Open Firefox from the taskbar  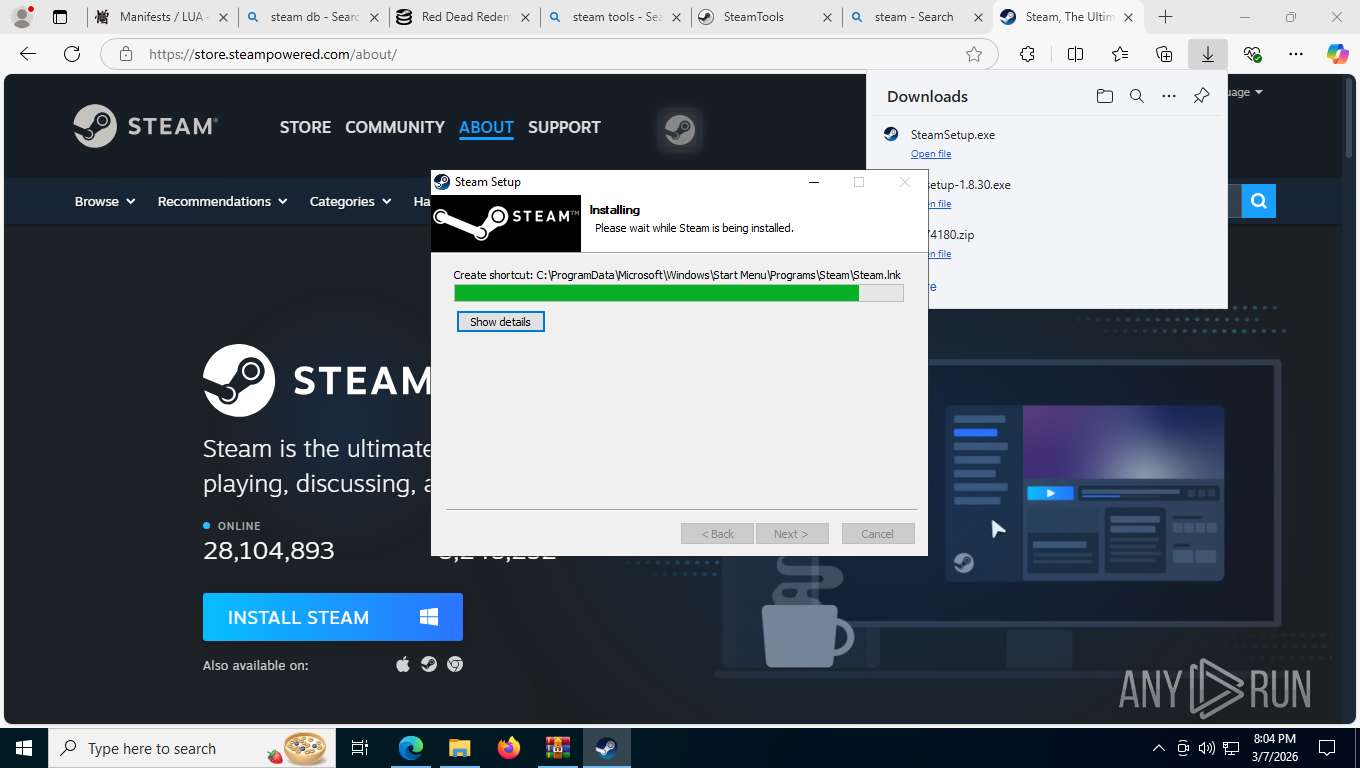click(x=508, y=748)
